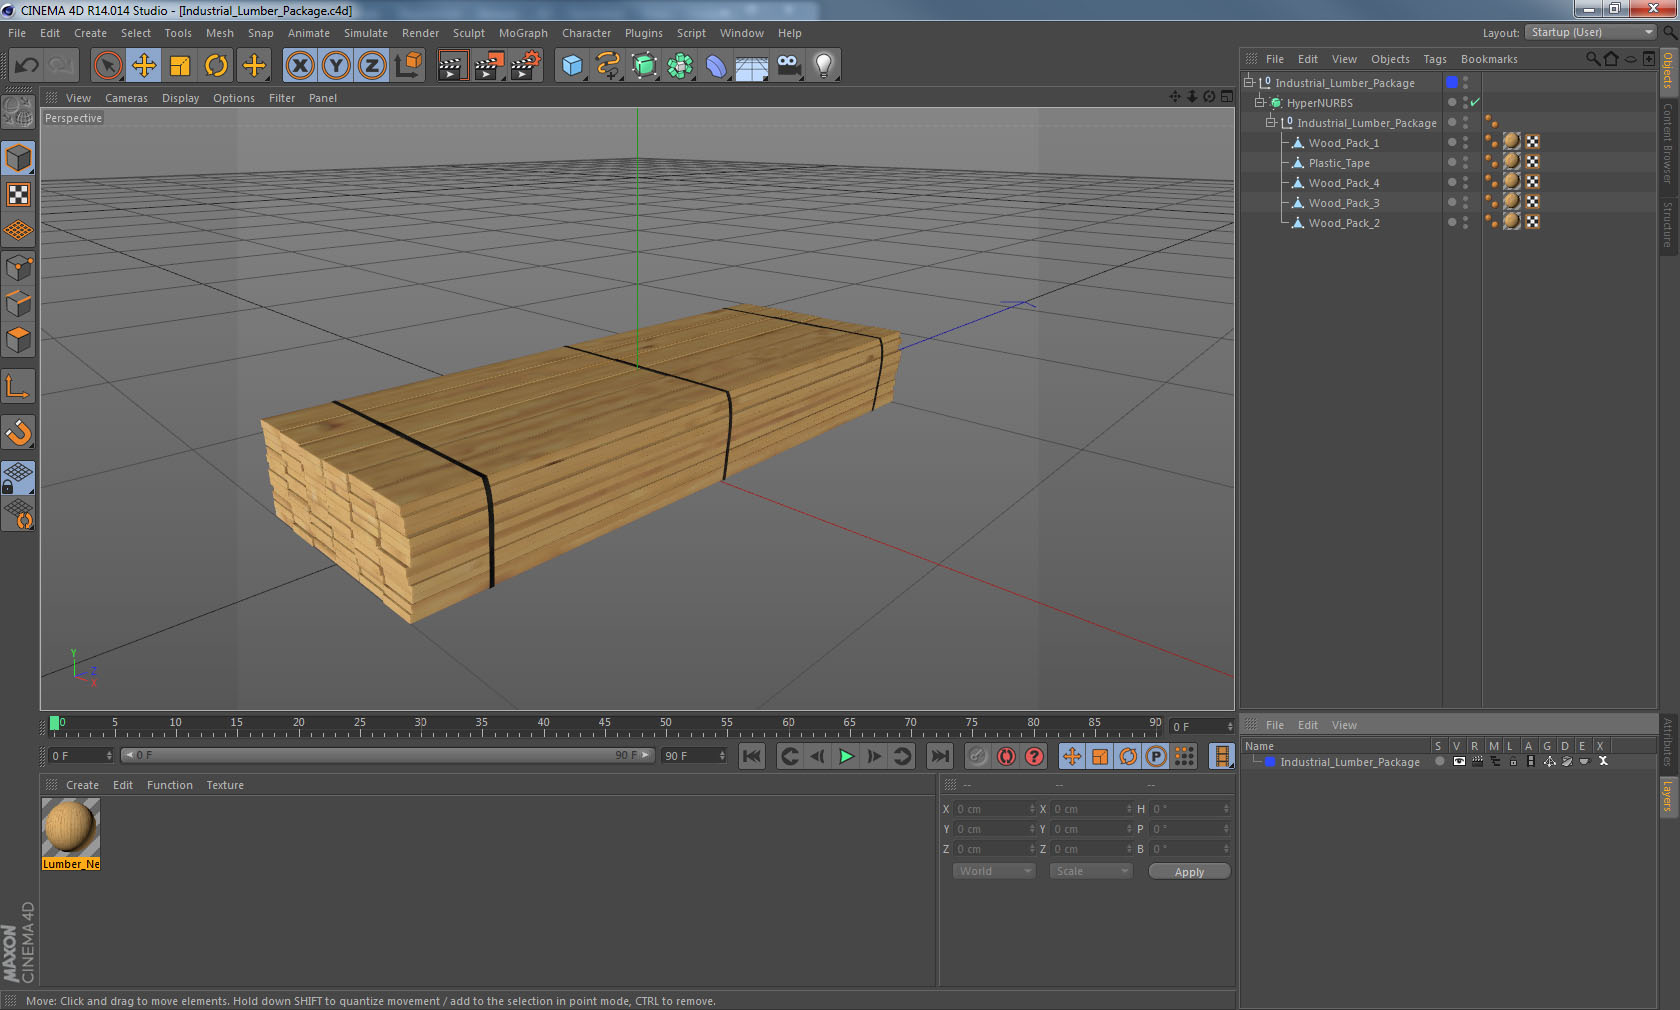Toggle snap magnet icon in left palette
Image resolution: width=1680 pixels, height=1010 pixels.
pos(18,432)
